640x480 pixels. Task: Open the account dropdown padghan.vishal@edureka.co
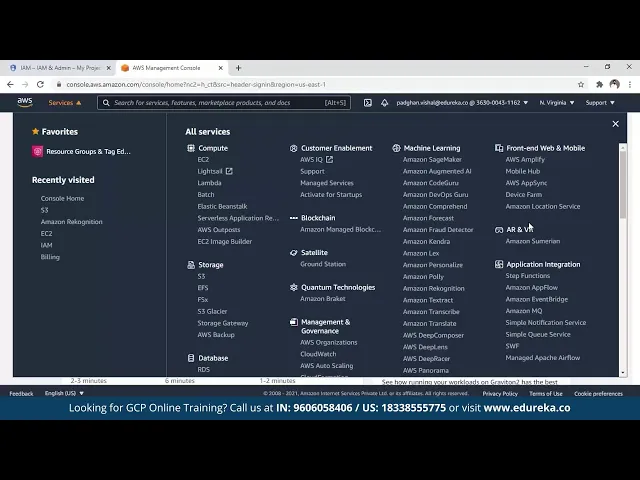462,103
